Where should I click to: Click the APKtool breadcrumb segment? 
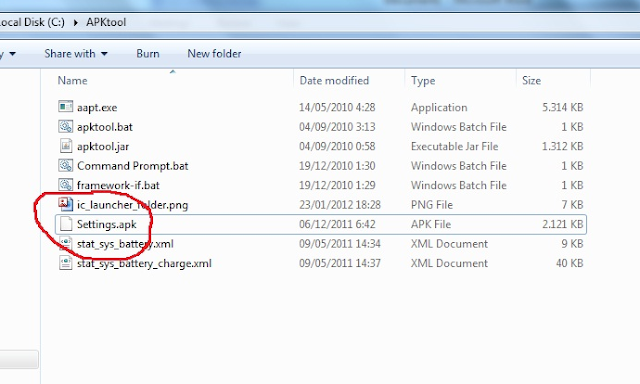(x=106, y=22)
